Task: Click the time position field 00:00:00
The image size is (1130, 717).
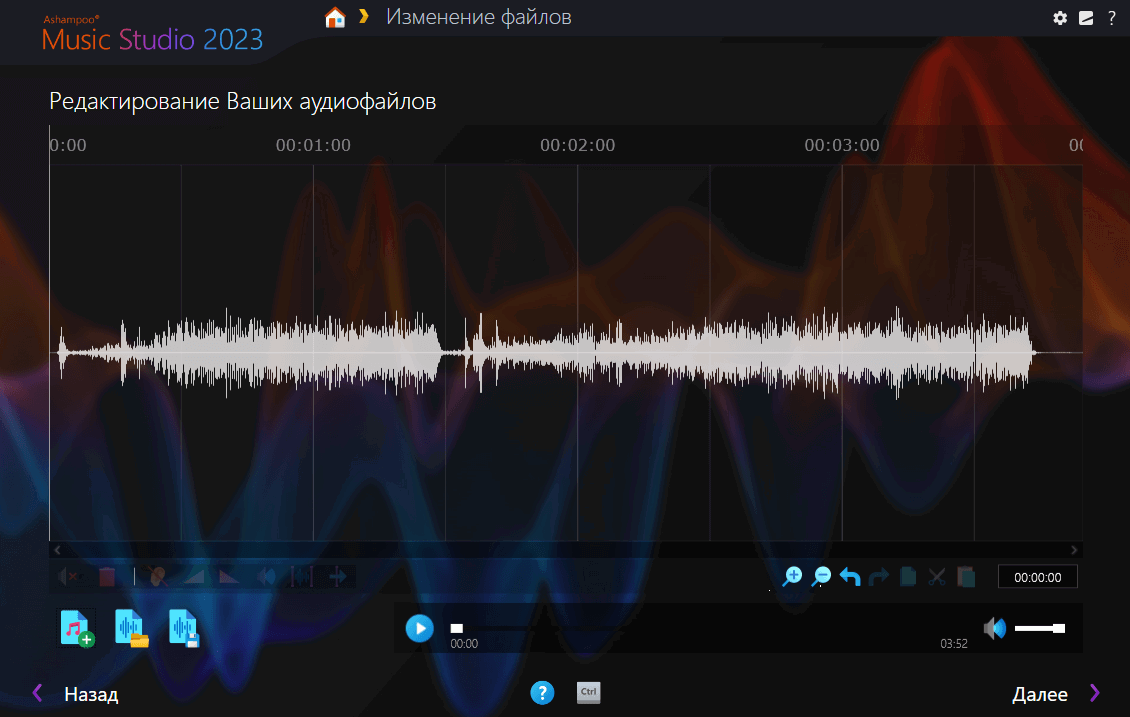Action: coord(1038,577)
